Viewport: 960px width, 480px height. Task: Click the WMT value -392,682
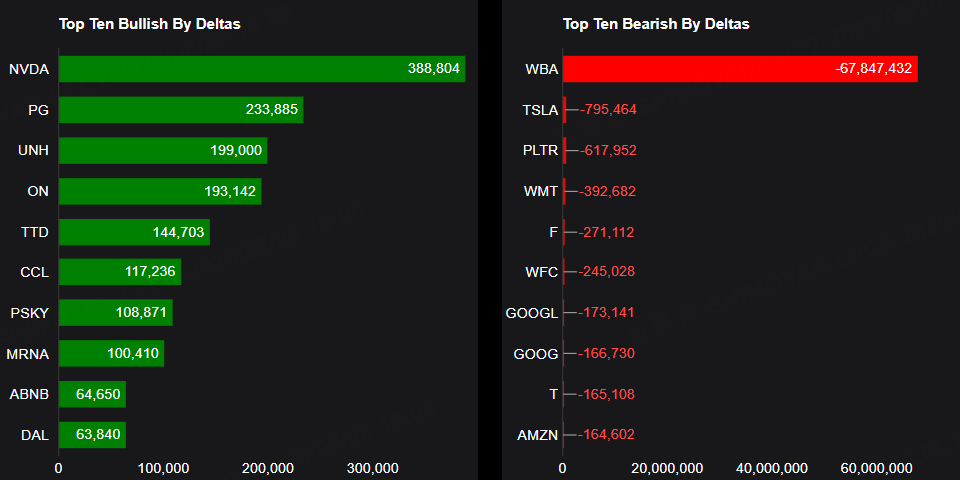tap(608, 191)
